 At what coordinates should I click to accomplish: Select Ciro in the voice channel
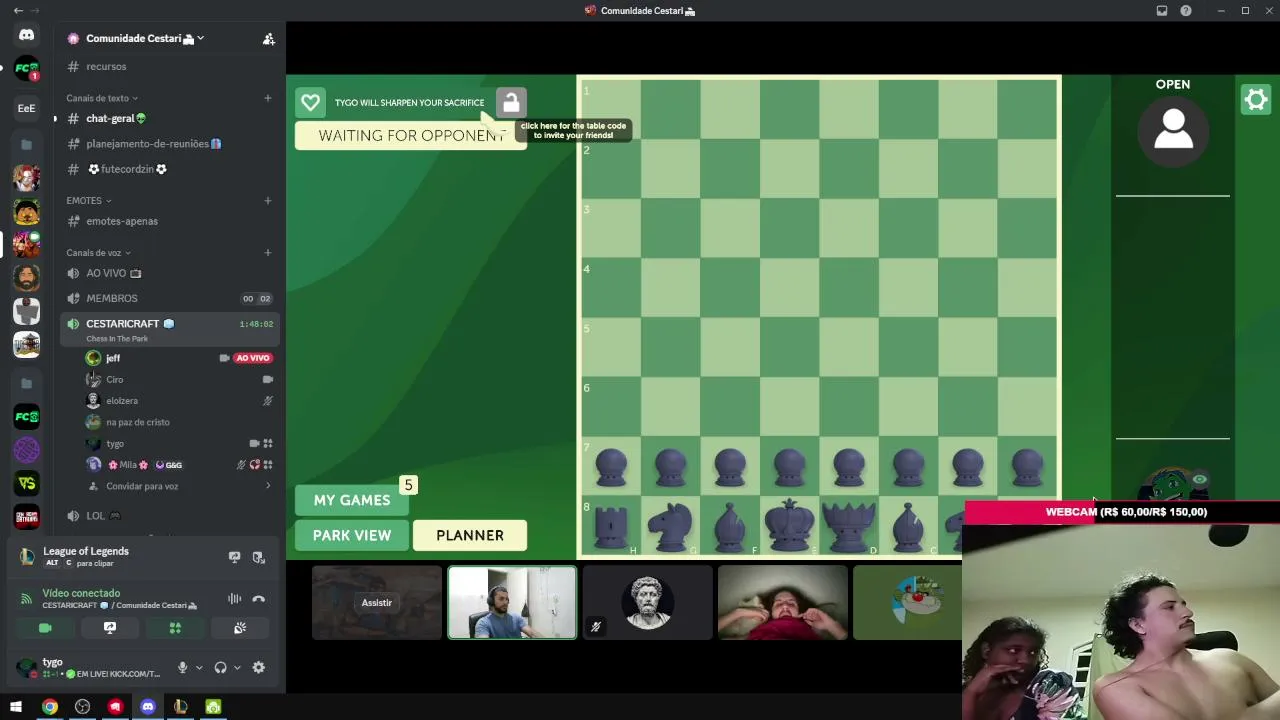click(x=179, y=380)
